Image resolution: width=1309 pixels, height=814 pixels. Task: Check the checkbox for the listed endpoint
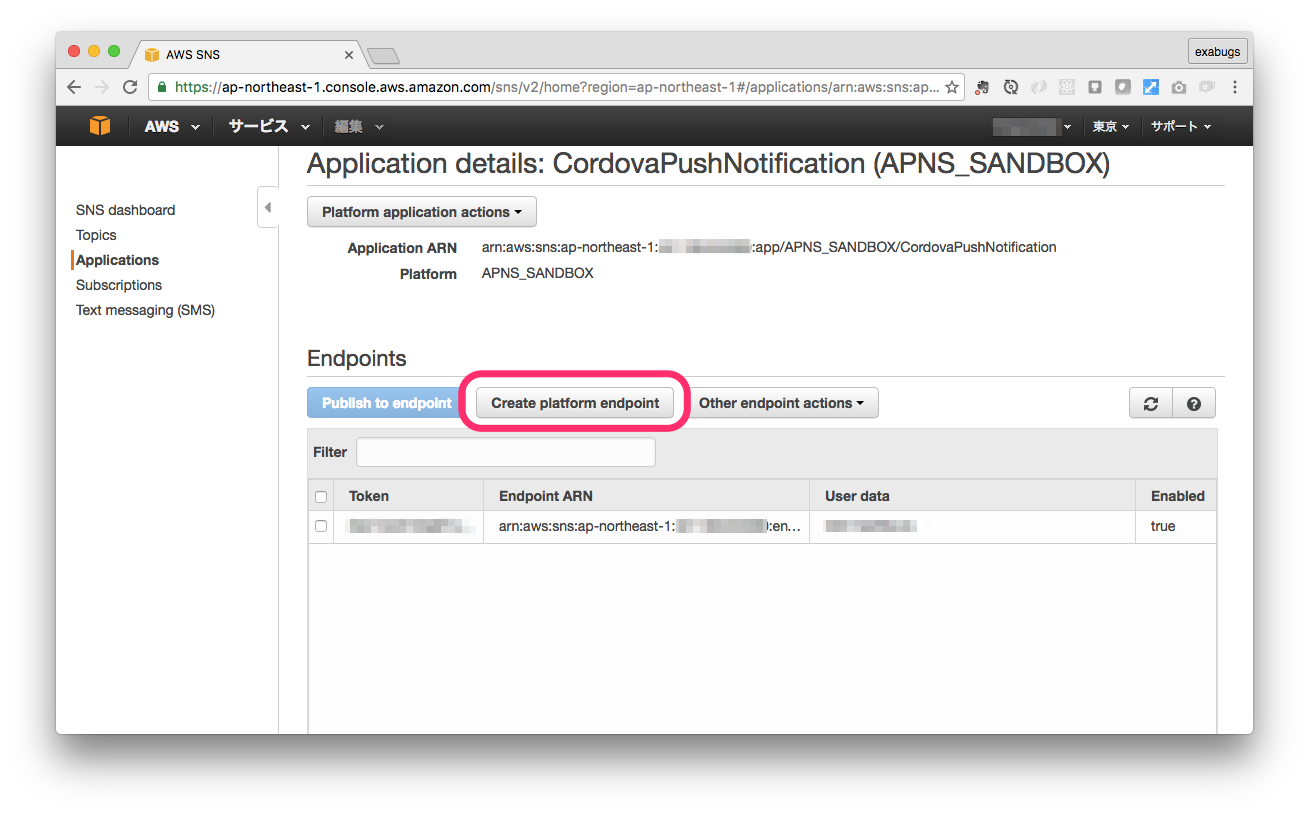(321, 526)
